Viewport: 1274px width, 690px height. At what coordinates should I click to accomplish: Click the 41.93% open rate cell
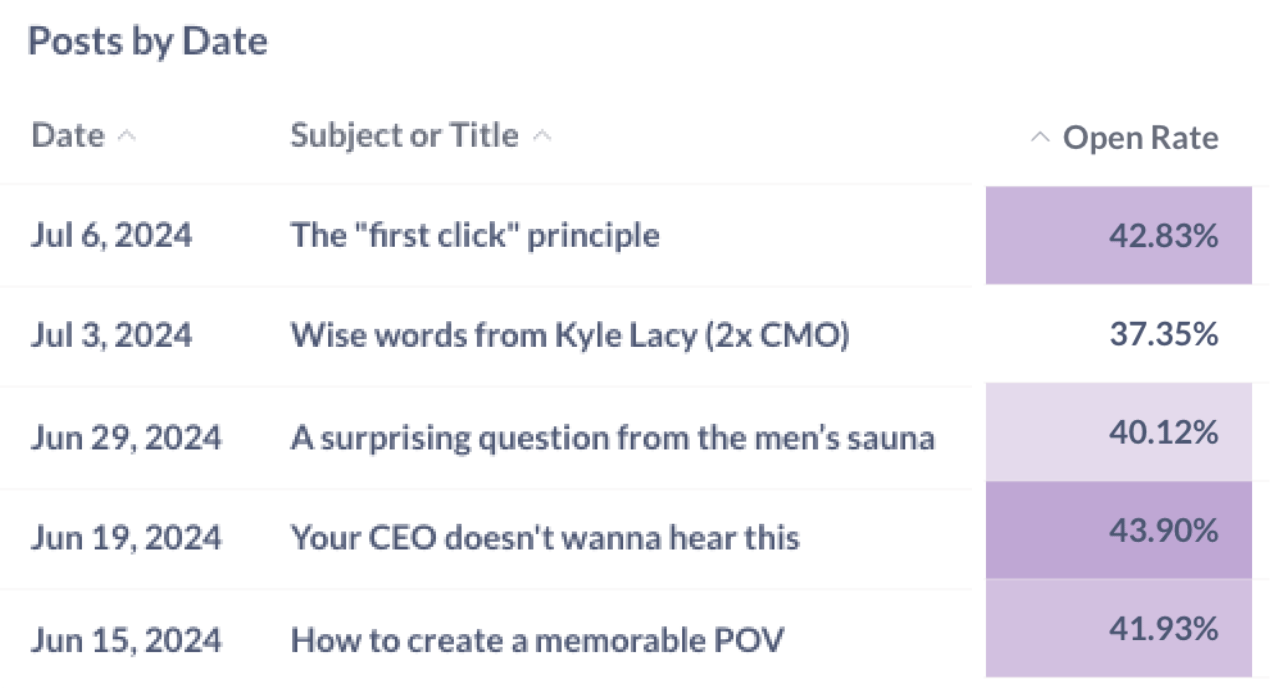1118,628
